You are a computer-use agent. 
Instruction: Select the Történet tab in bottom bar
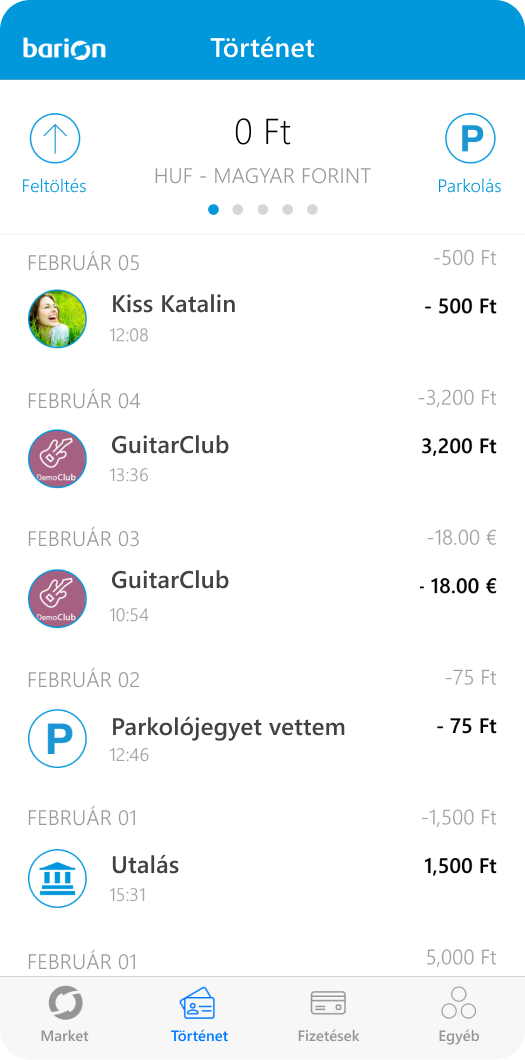pyautogui.click(x=199, y=1016)
